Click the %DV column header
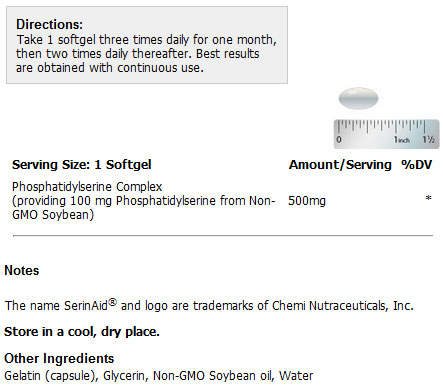This screenshot has height=386, width=443. pyautogui.click(x=417, y=165)
